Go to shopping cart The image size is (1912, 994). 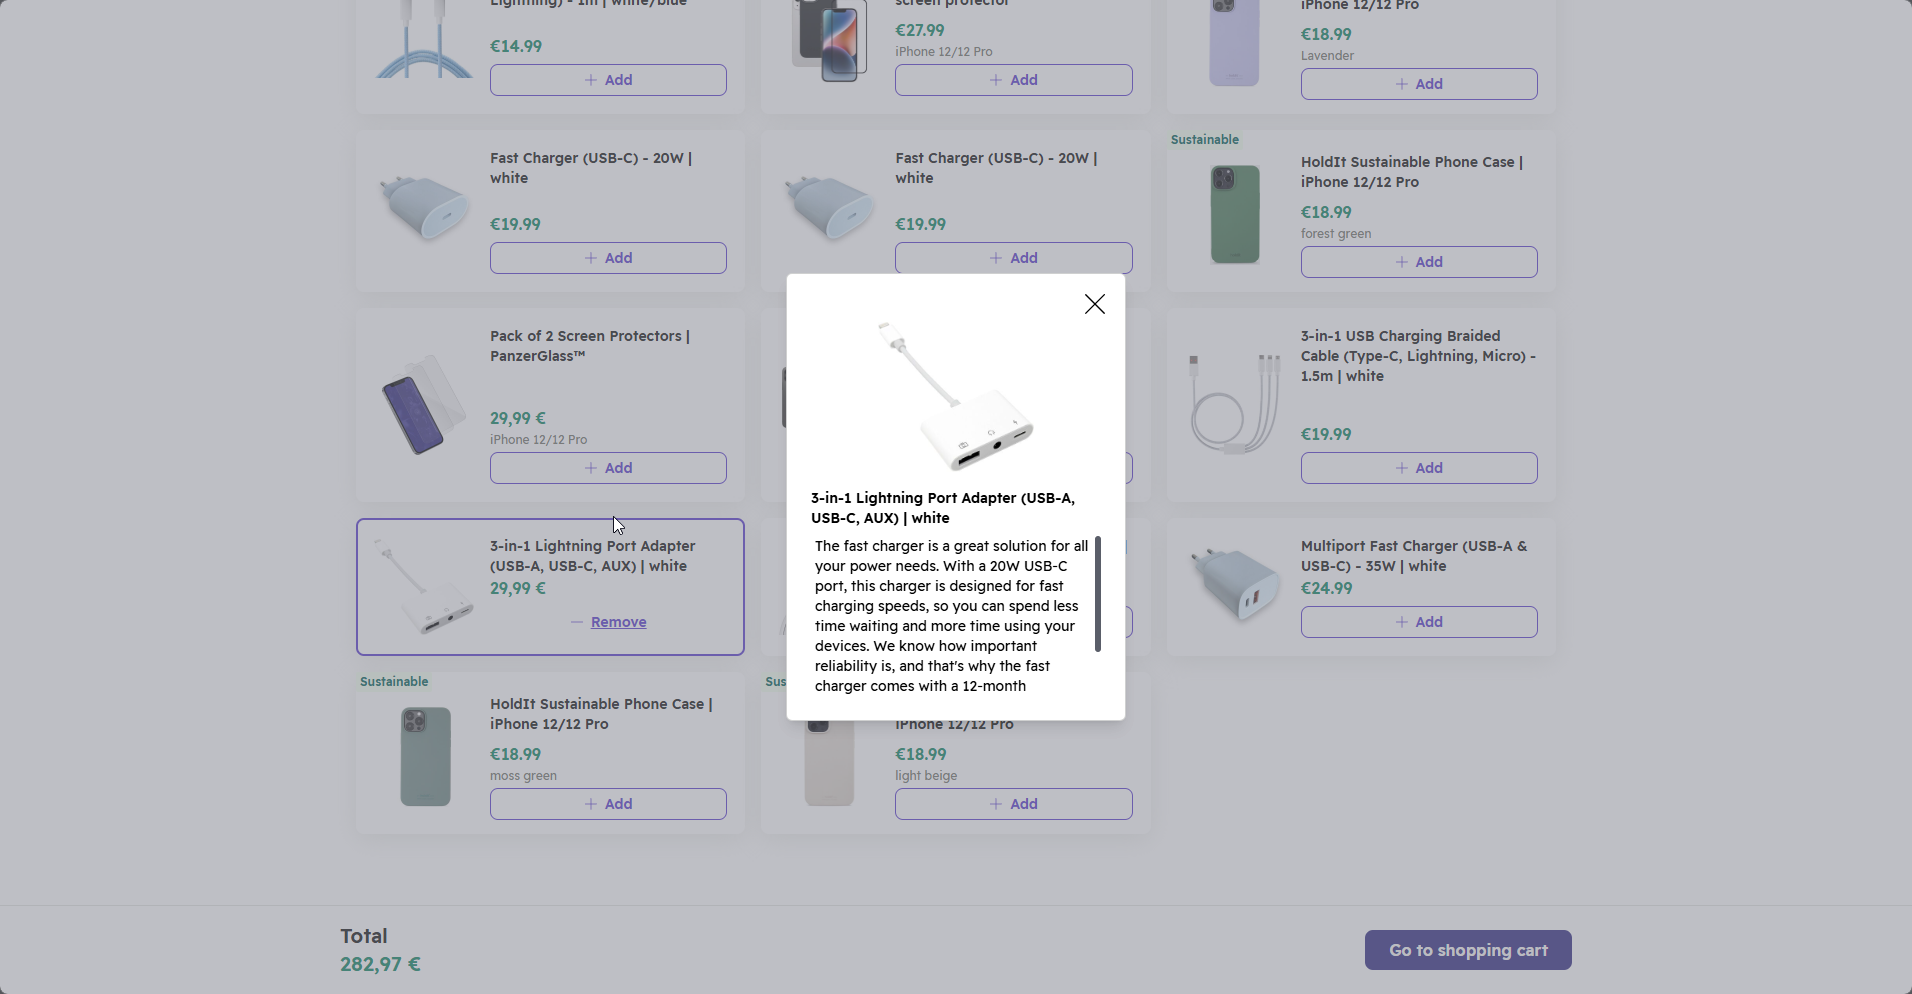tap(1468, 950)
